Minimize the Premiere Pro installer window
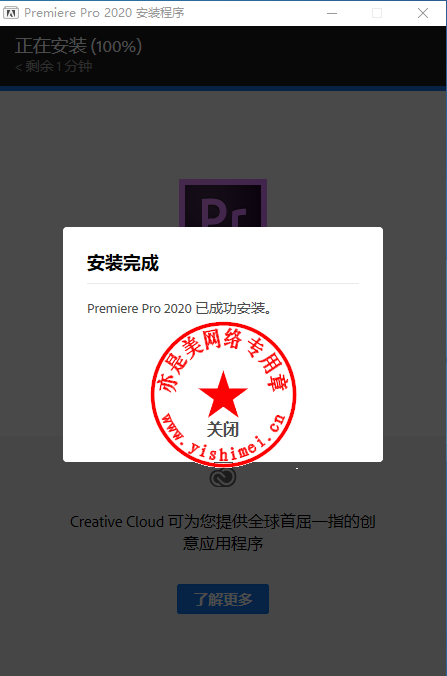447x676 pixels. [332, 13]
